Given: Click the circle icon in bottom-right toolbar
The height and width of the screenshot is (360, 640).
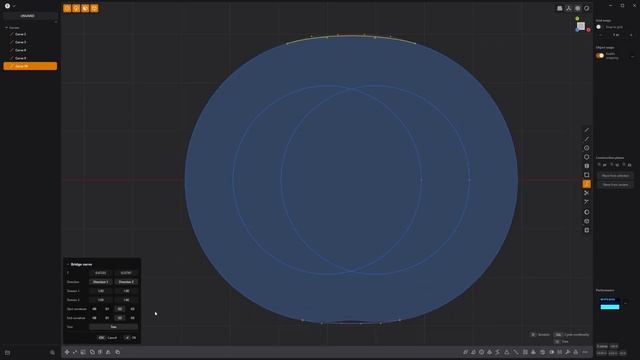Looking at the screenshot, I should click(x=482, y=352).
